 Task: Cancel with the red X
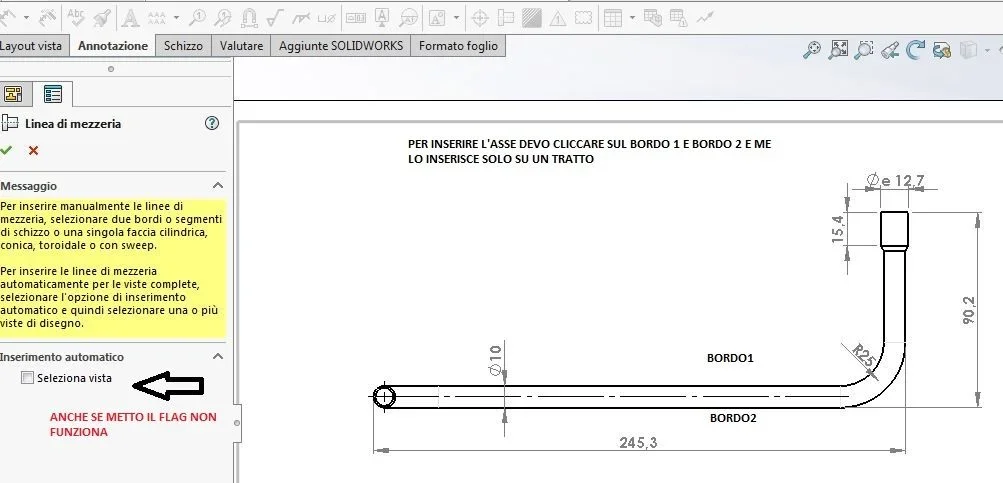click(33, 150)
